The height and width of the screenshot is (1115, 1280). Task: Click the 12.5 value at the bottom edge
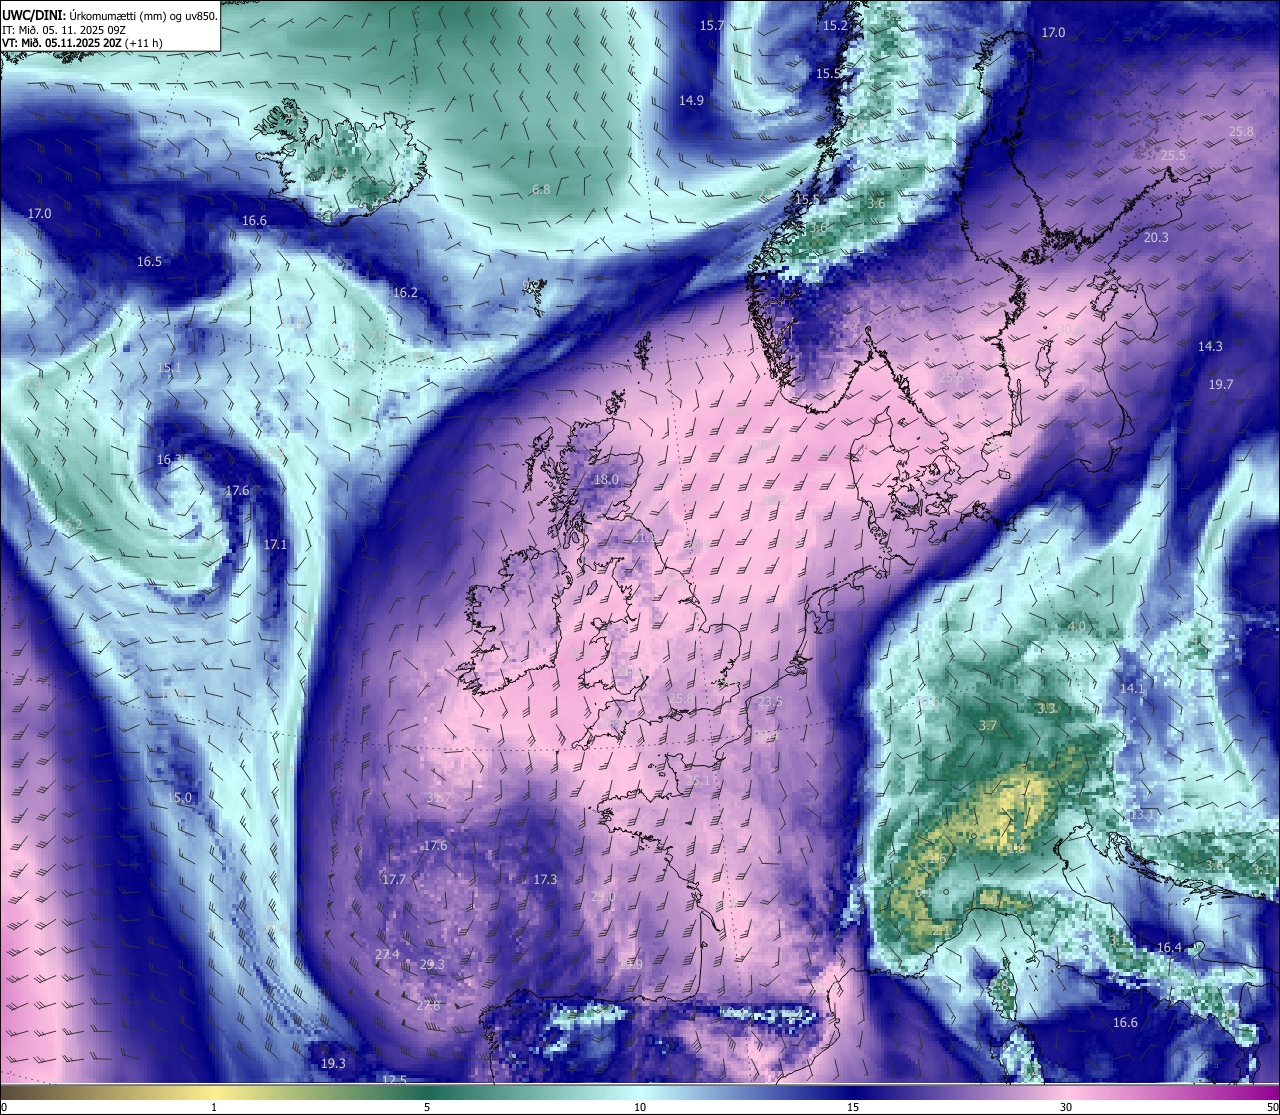click(x=395, y=1079)
